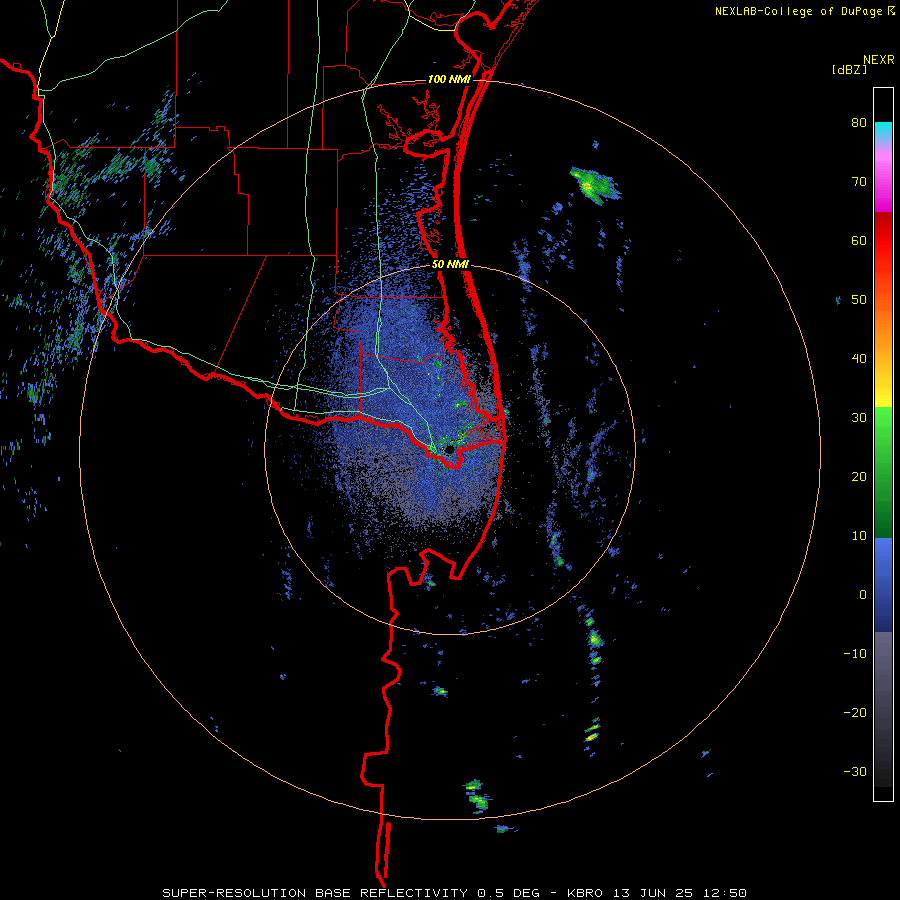Click the -20 dBZ legend value
The height and width of the screenshot is (900, 900).
click(855, 713)
